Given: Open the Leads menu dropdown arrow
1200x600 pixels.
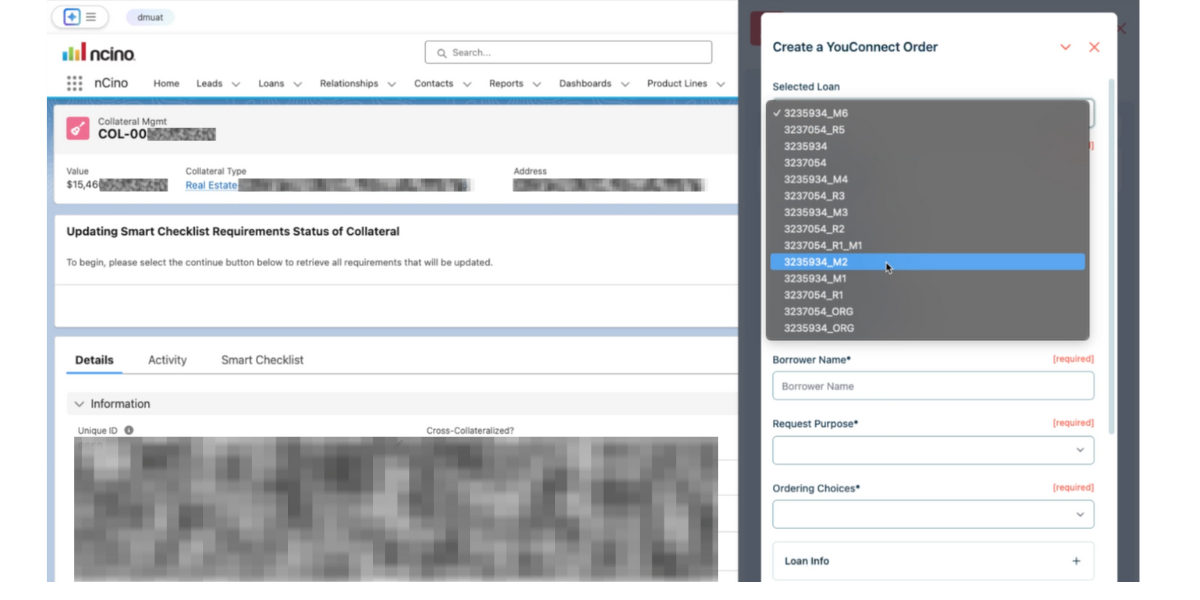Looking at the screenshot, I should tap(236, 84).
